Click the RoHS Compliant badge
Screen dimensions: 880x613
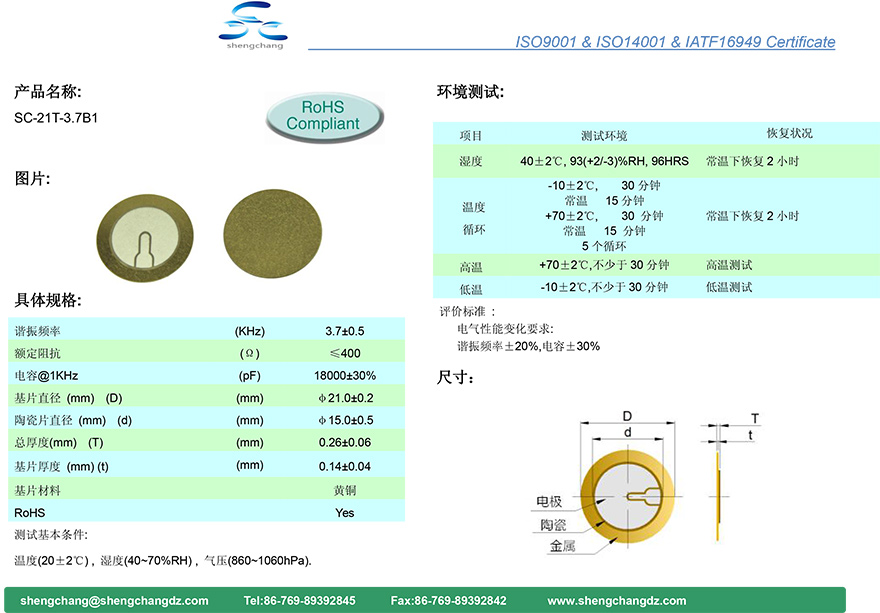[323, 115]
